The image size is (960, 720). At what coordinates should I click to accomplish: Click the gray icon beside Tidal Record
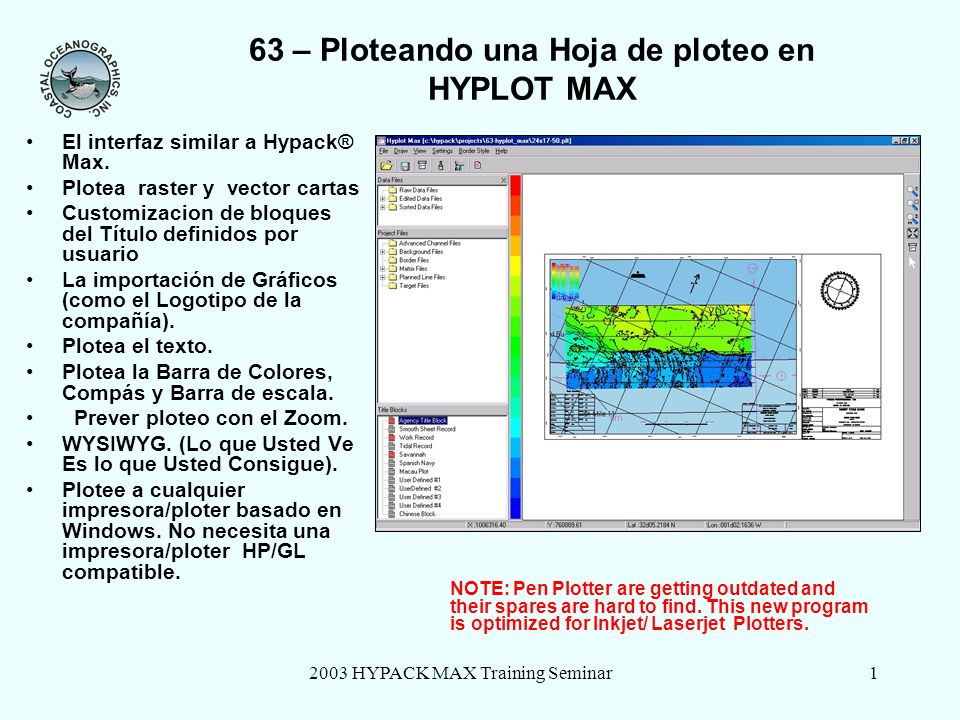(391, 446)
